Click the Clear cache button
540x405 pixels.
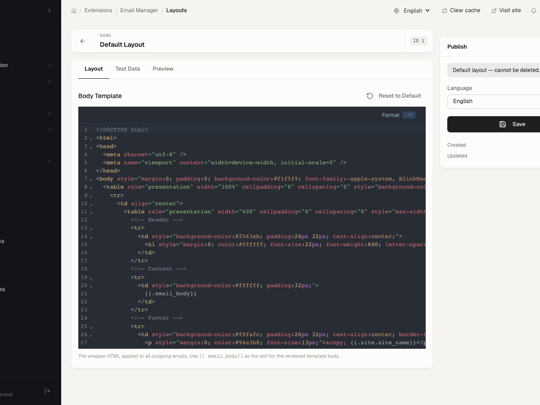[x=461, y=10]
